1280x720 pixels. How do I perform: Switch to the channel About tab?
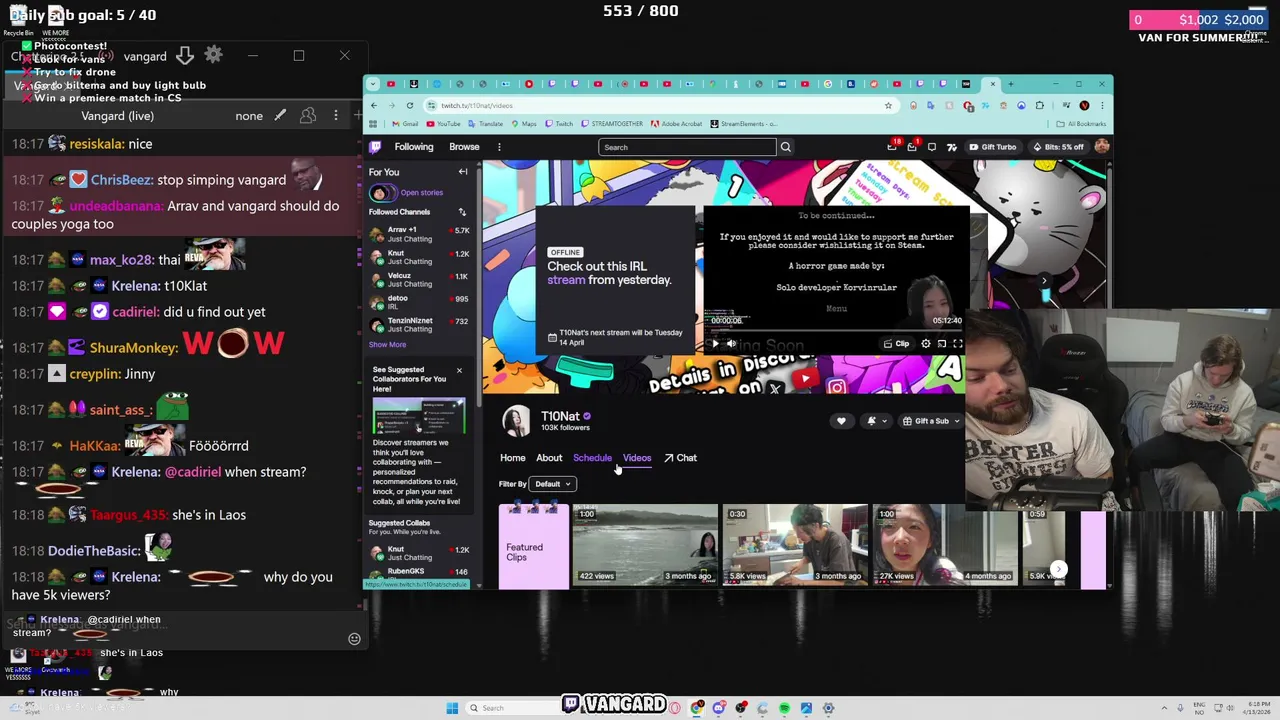(549, 458)
